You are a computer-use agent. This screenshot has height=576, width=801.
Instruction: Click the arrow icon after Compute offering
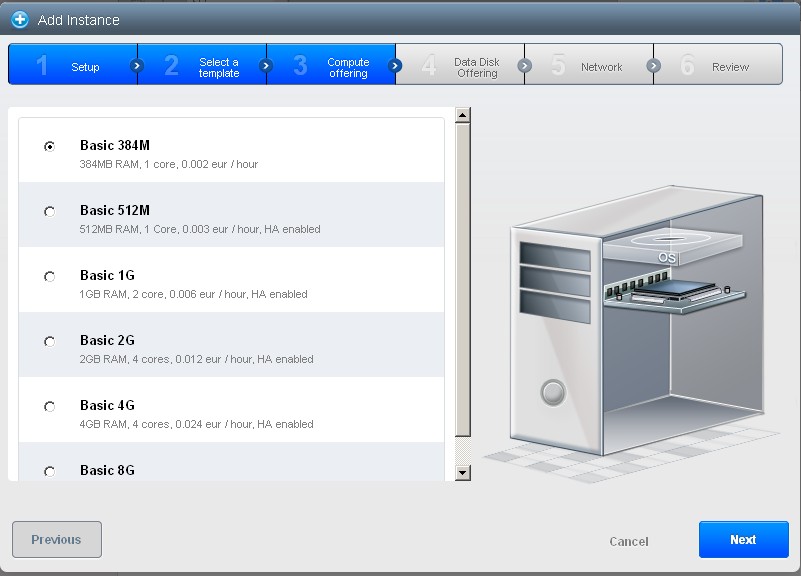click(x=395, y=66)
